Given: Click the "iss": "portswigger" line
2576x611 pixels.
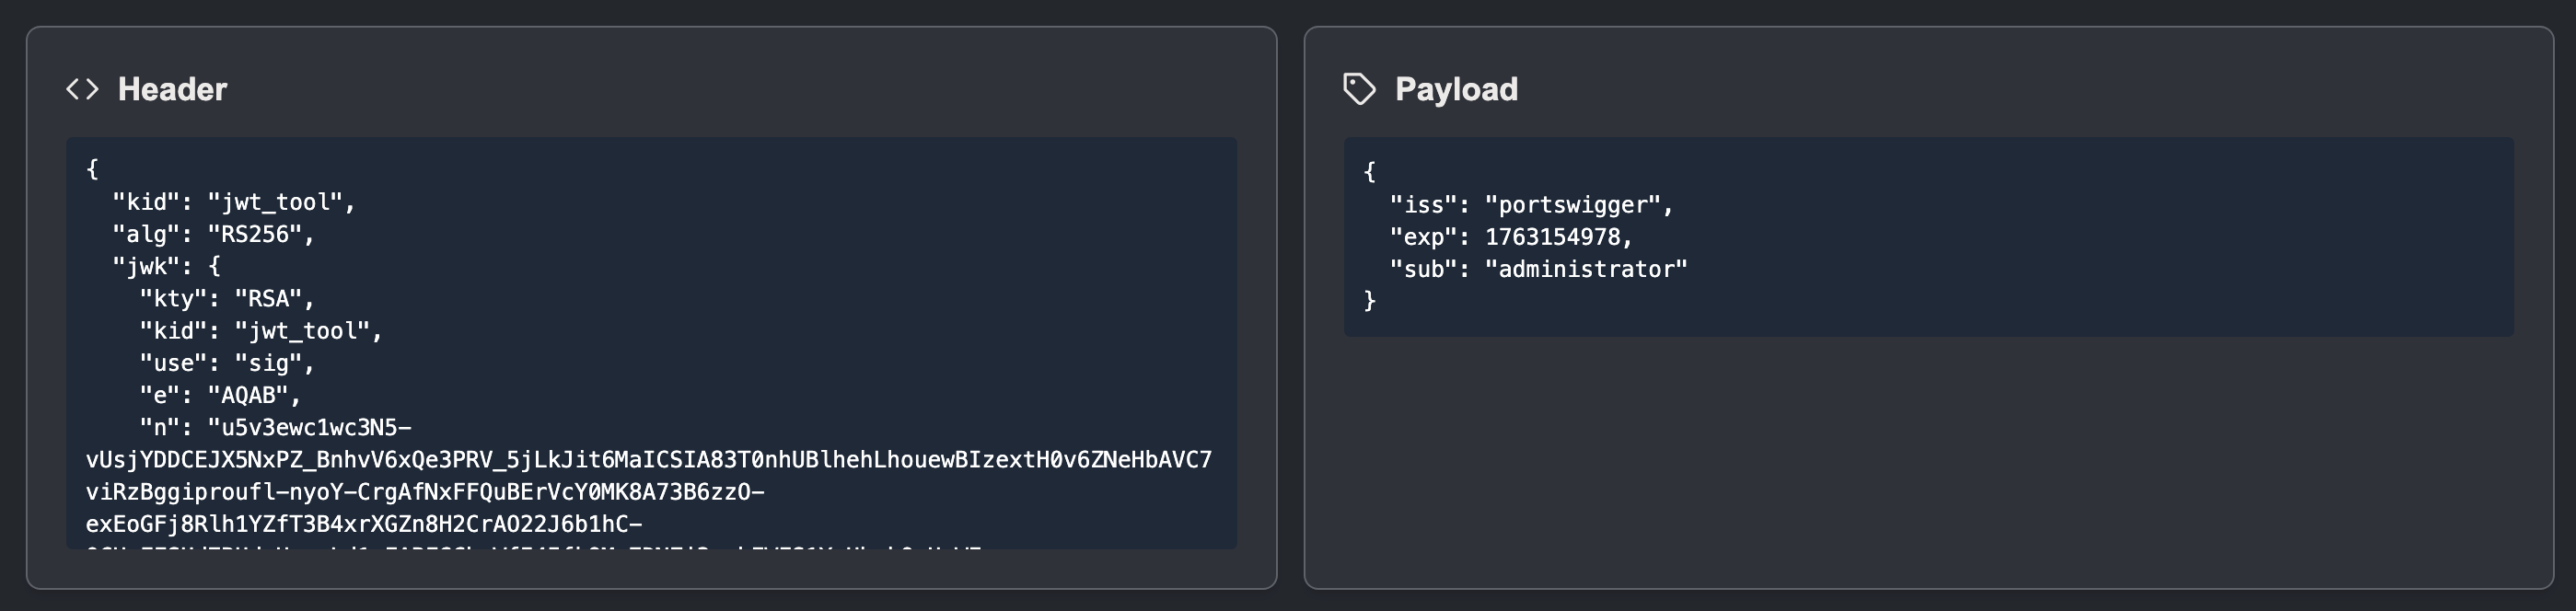Looking at the screenshot, I should pyautogui.click(x=1531, y=205).
